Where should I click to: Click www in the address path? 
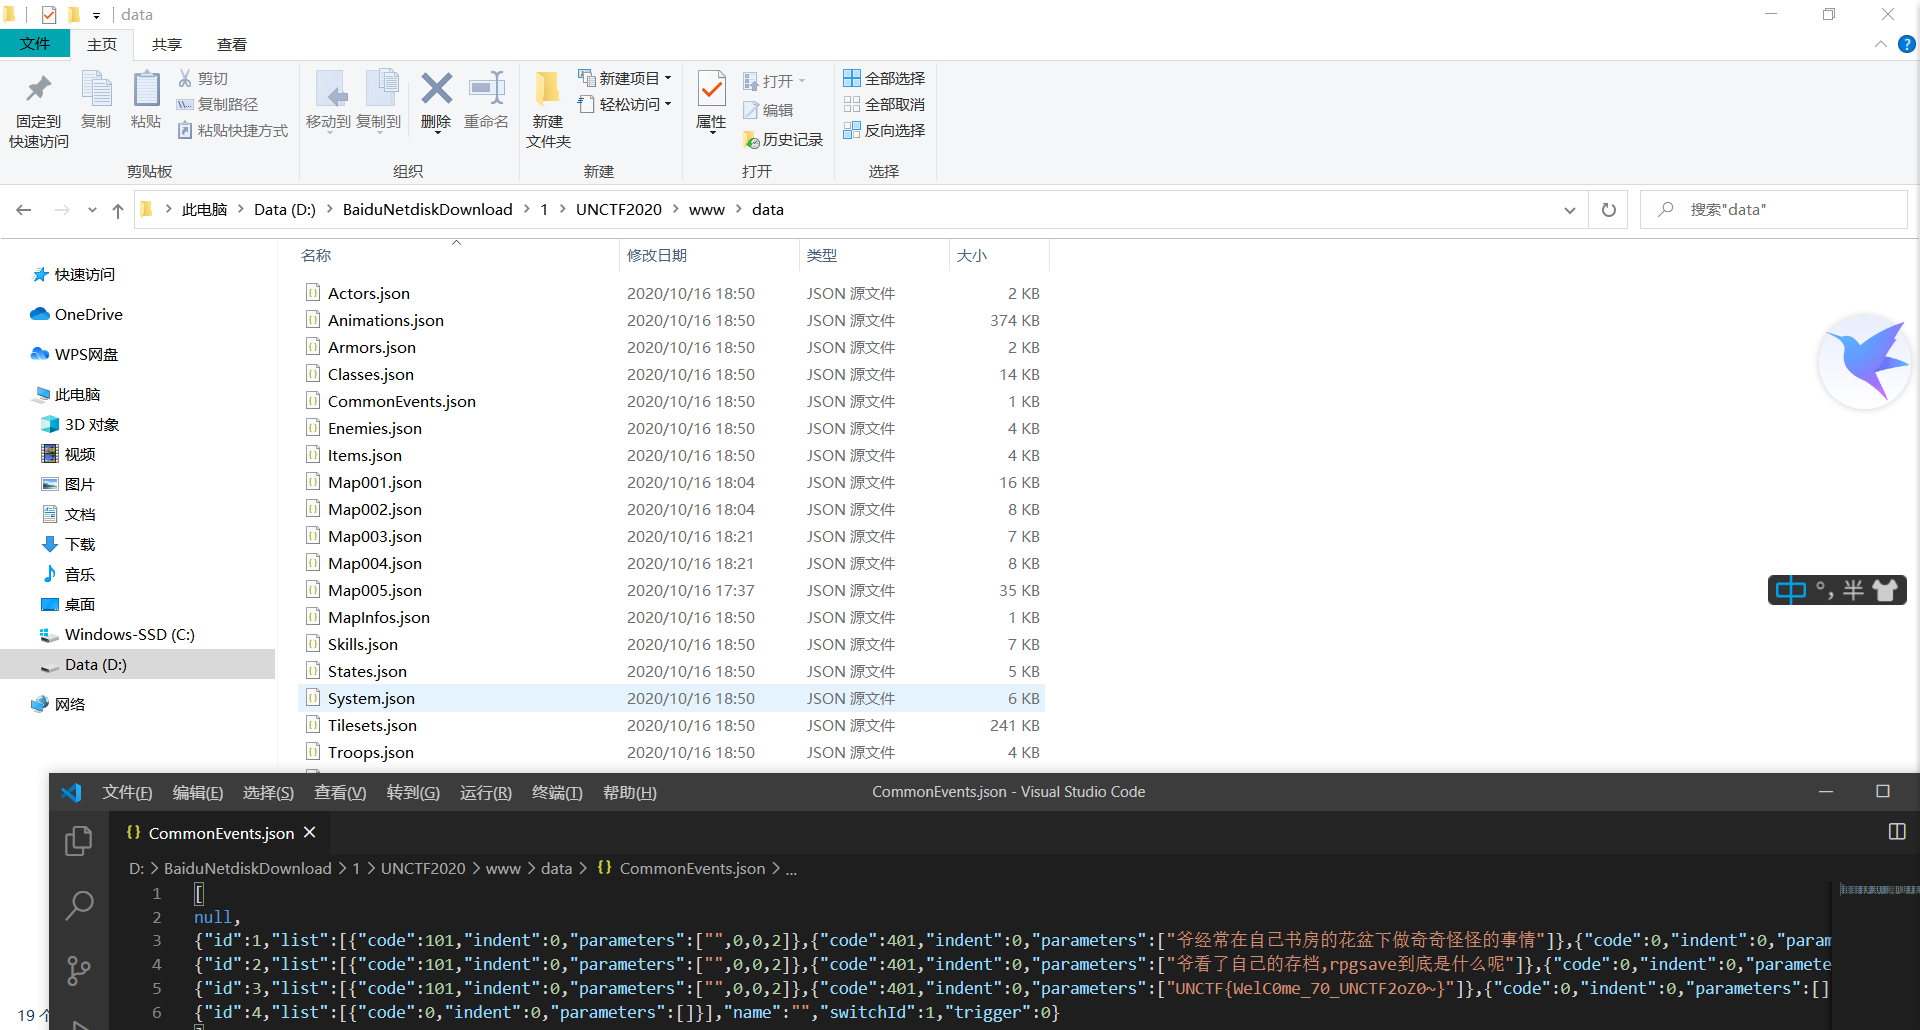706,210
